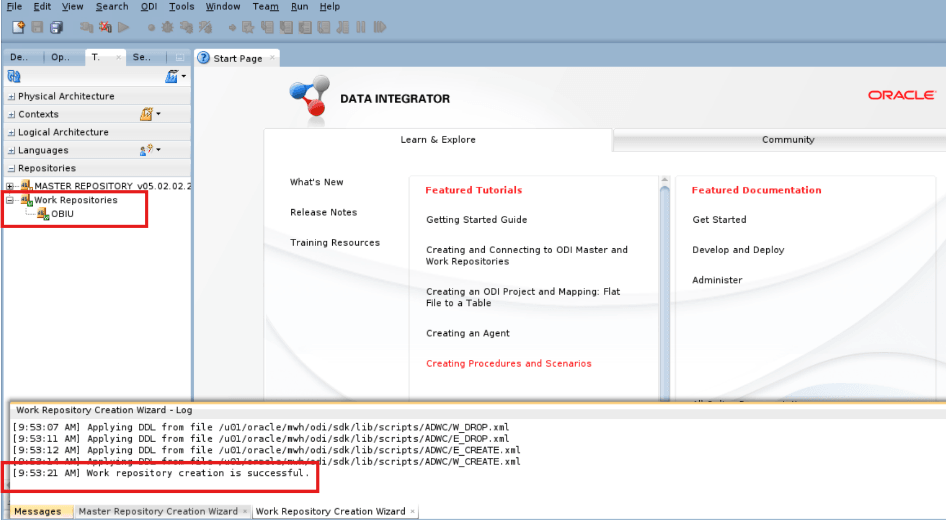Click the MASTER REPOSITORY node icon

pos(27,186)
